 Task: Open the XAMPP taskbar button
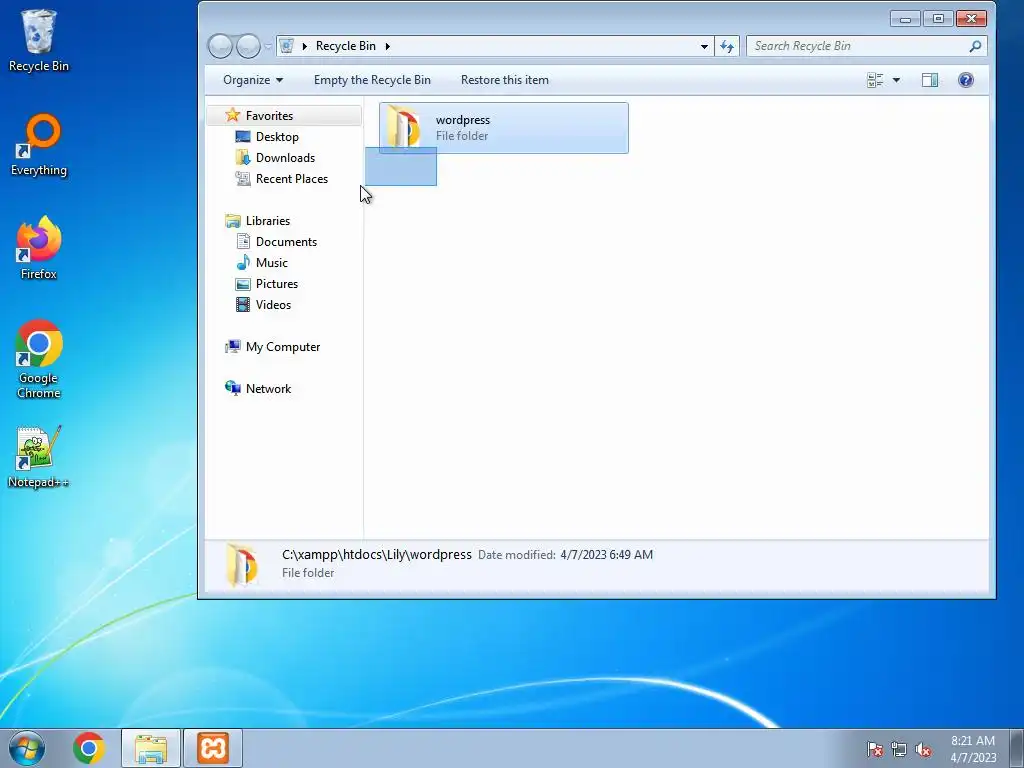(213, 748)
